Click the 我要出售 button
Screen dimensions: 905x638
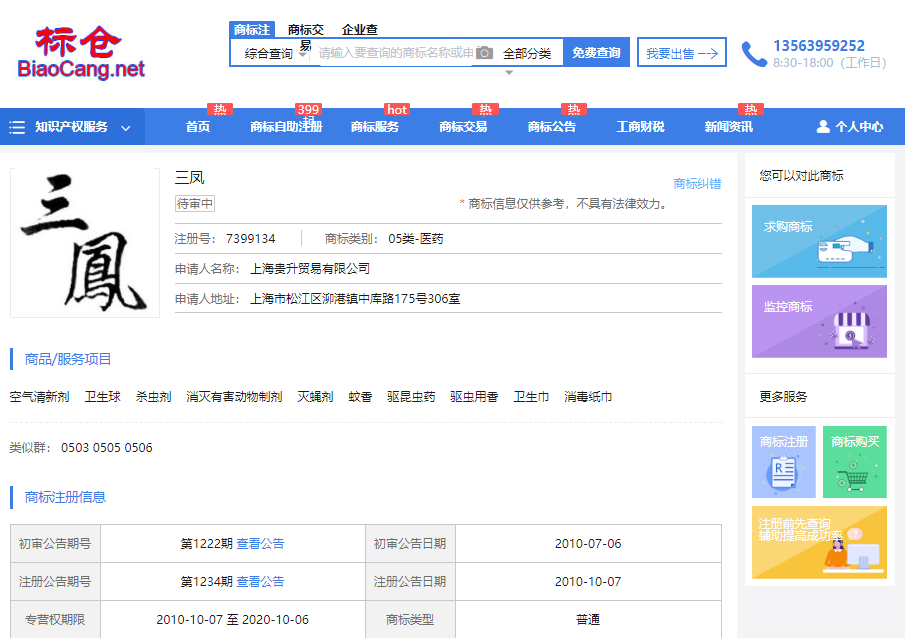682,53
